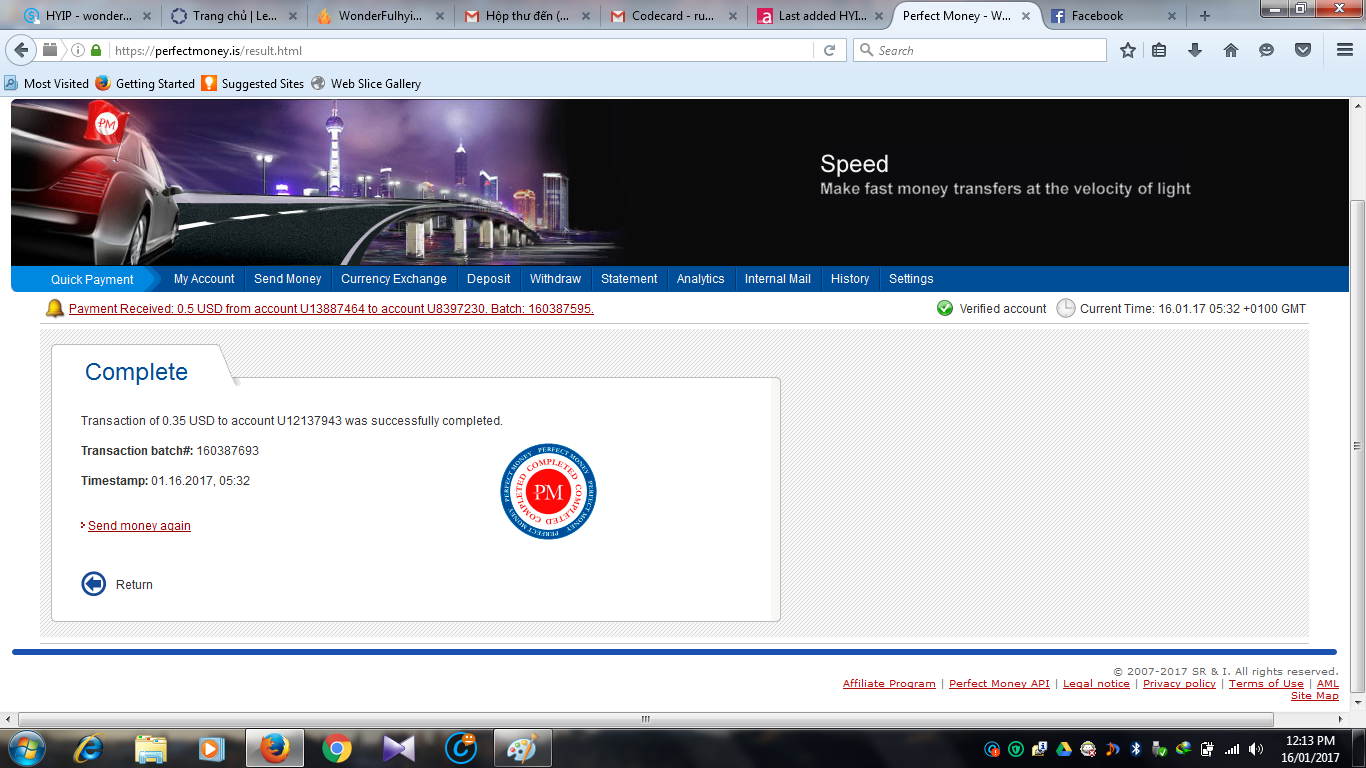Open the Analytics menu item

tap(700, 279)
